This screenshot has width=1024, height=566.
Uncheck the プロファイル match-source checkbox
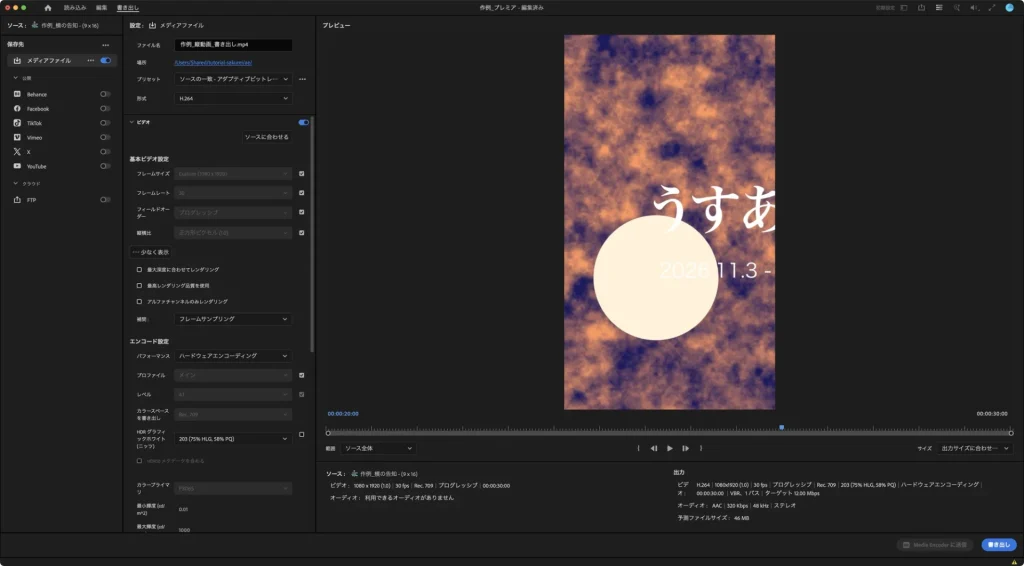tap(302, 375)
